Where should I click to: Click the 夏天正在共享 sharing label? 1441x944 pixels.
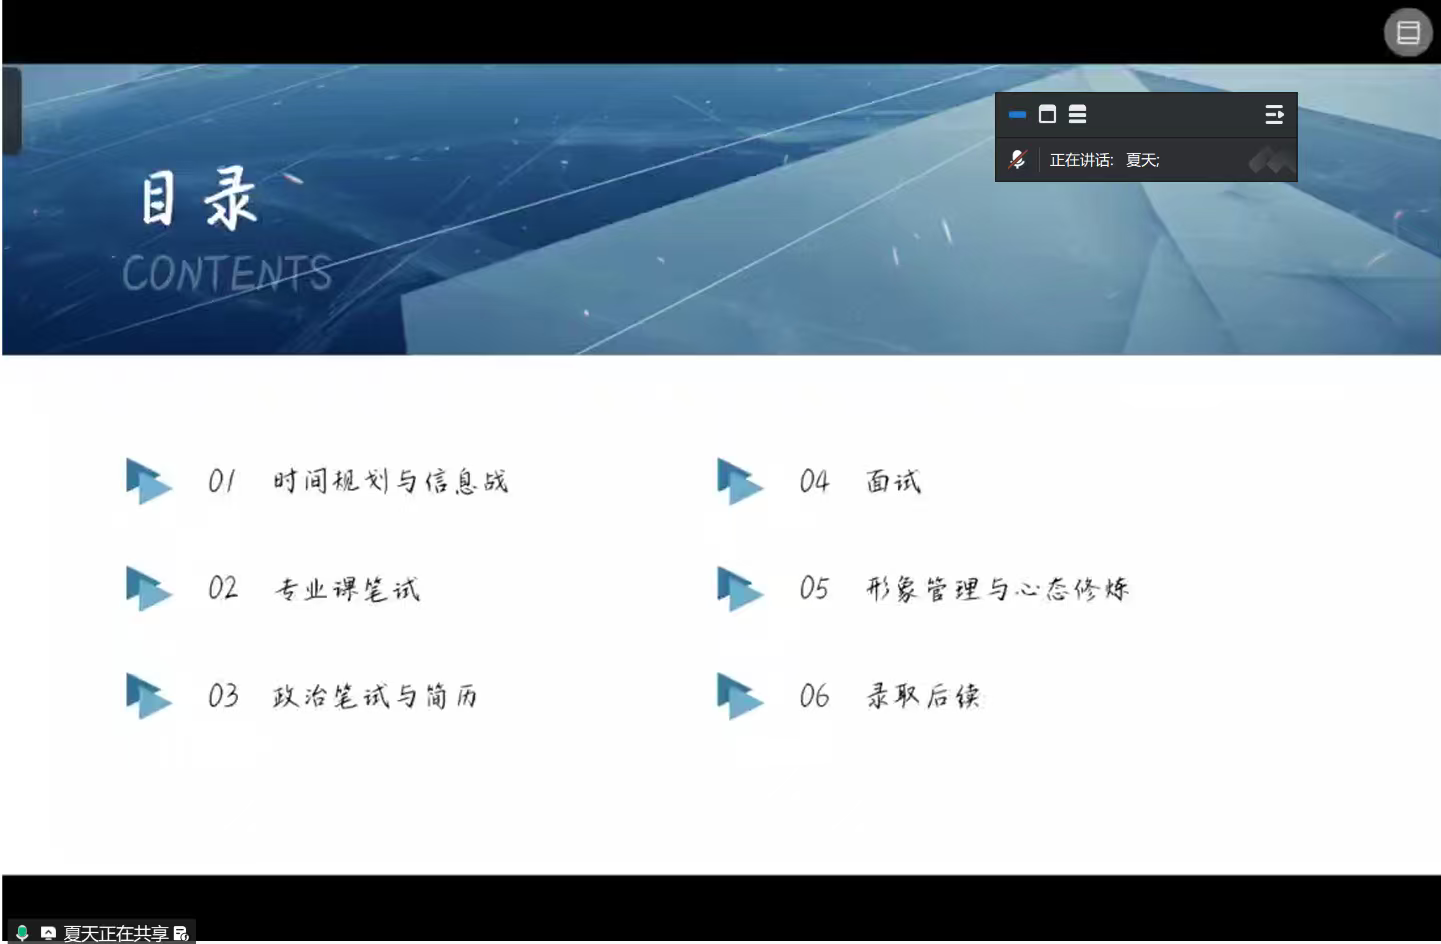pyautogui.click(x=116, y=933)
